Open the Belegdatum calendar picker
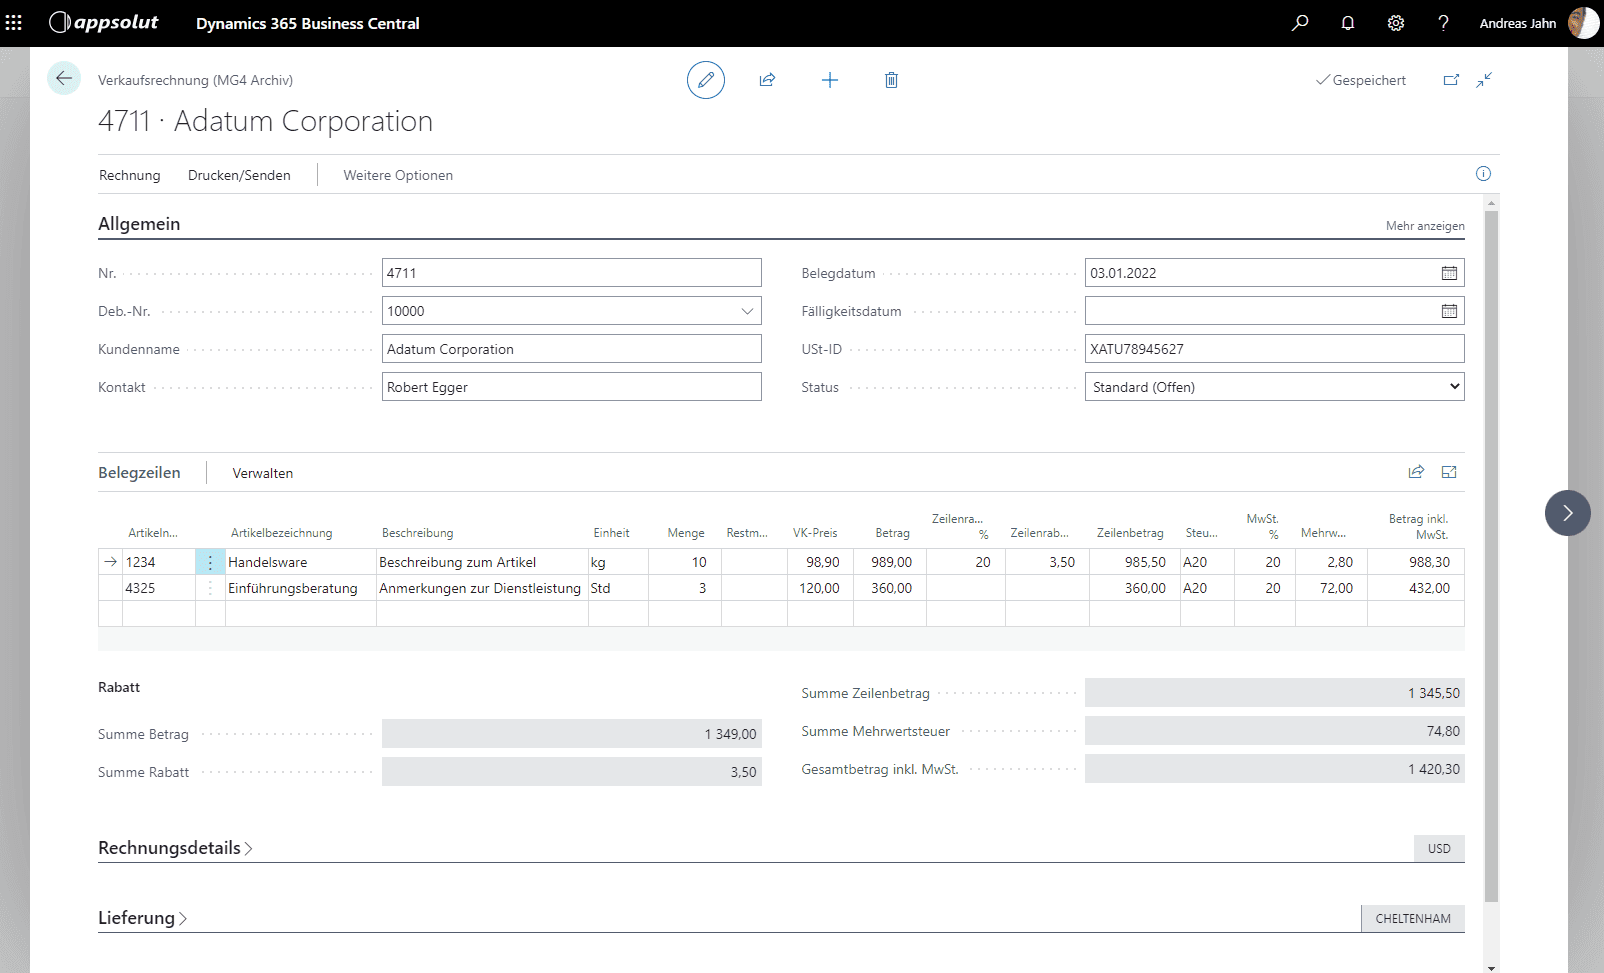Viewport: 1604px width, 973px height. (1449, 273)
